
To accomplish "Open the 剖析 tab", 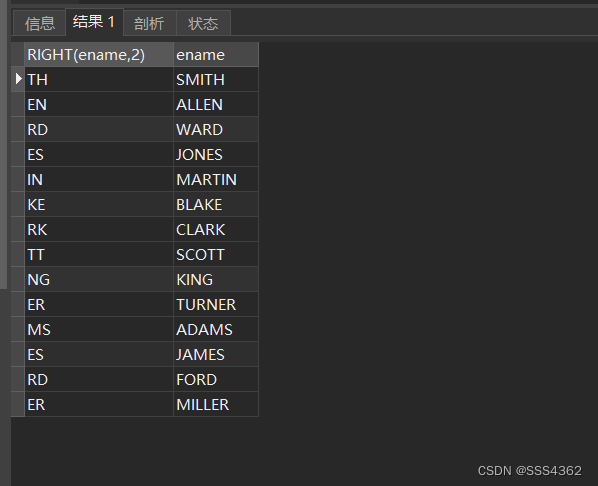I will coord(150,23).
